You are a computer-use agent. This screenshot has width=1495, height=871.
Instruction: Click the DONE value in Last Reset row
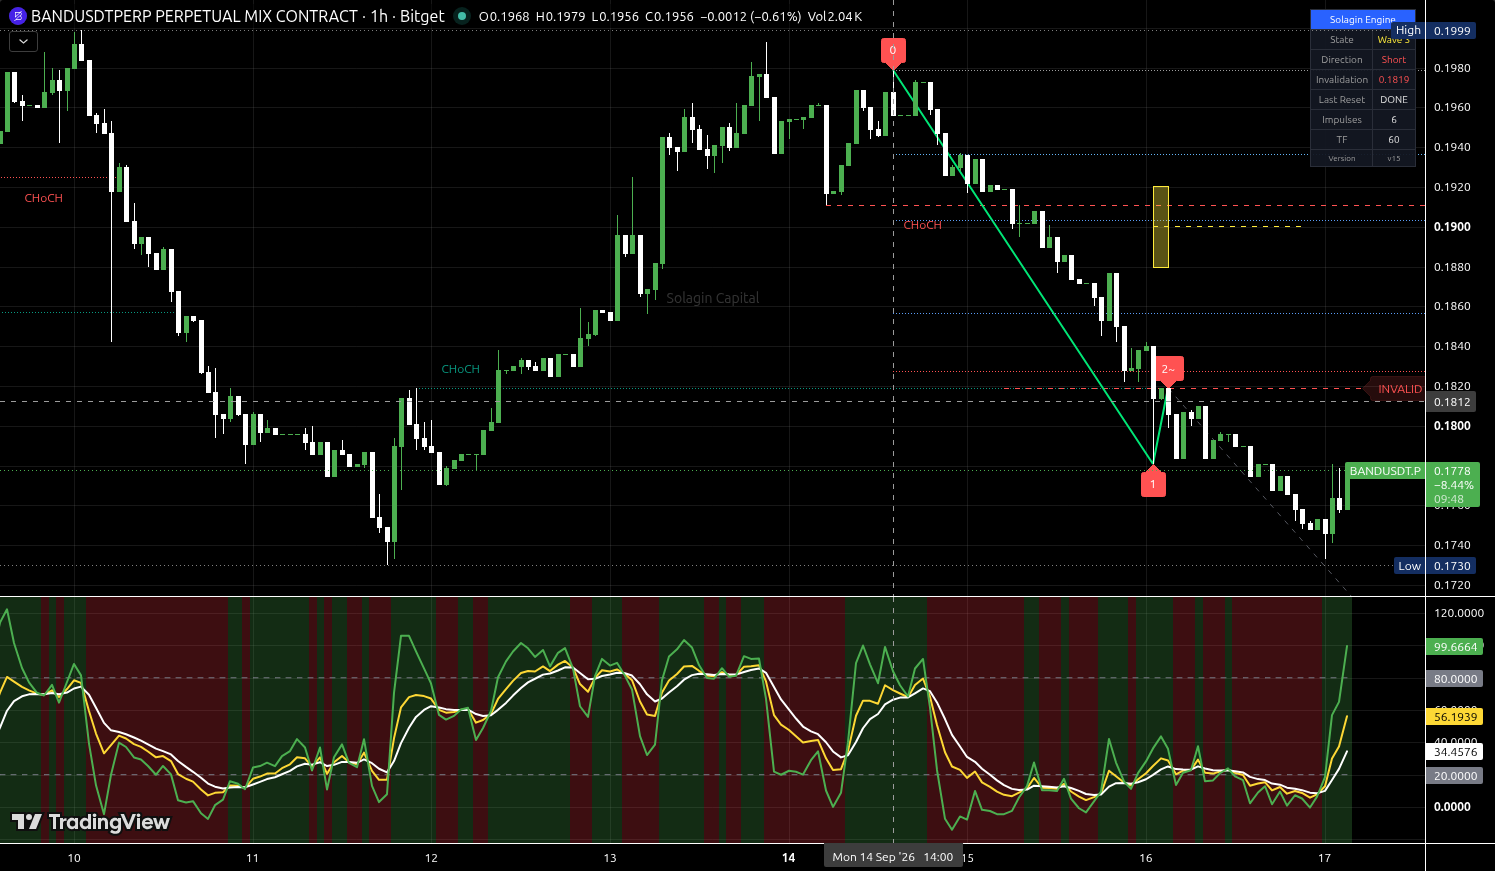[1394, 100]
